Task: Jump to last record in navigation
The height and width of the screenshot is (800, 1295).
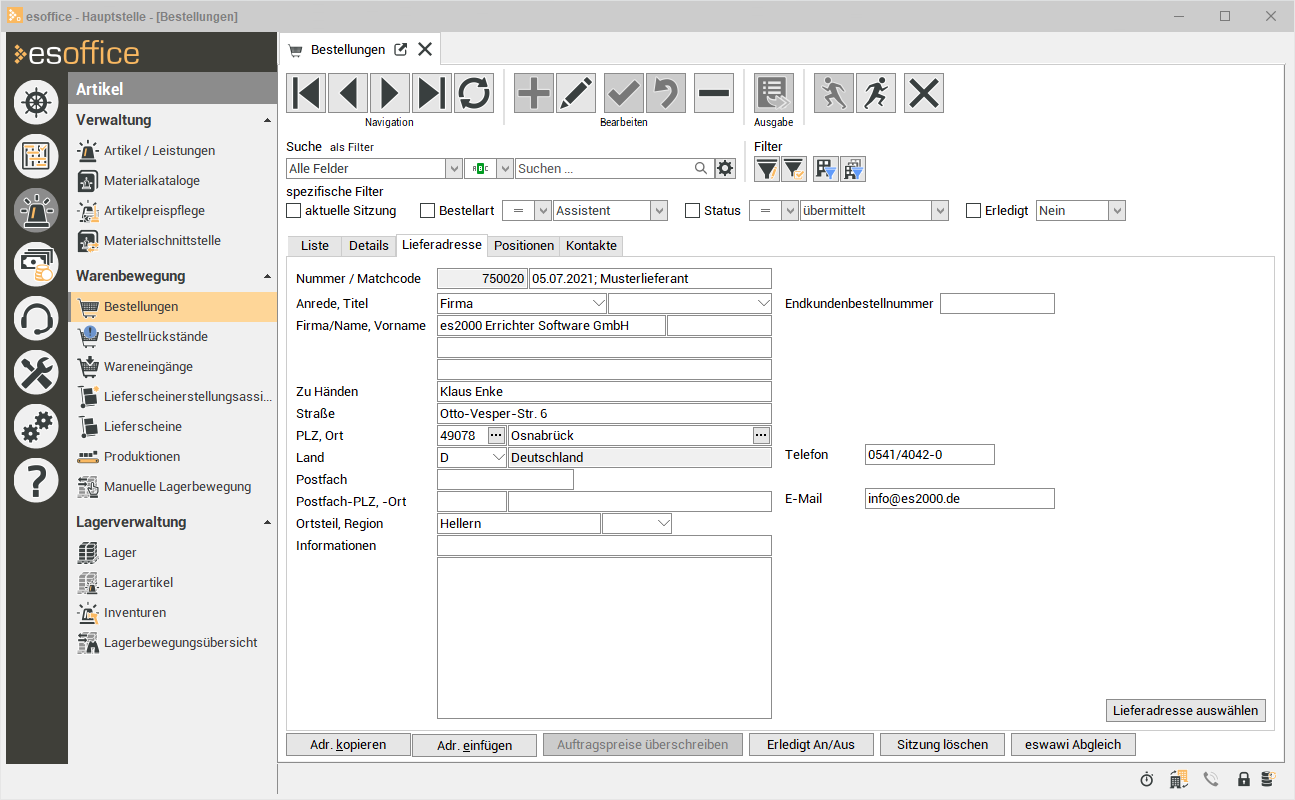Action: pyautogui.click(x=432, y=93)
